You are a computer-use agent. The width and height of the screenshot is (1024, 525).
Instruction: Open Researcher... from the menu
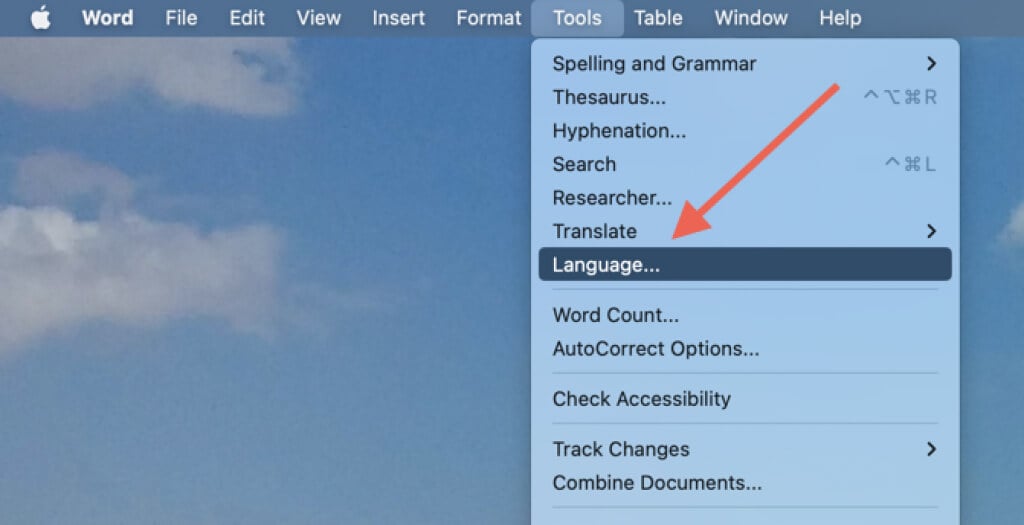[x=745, y=198]
